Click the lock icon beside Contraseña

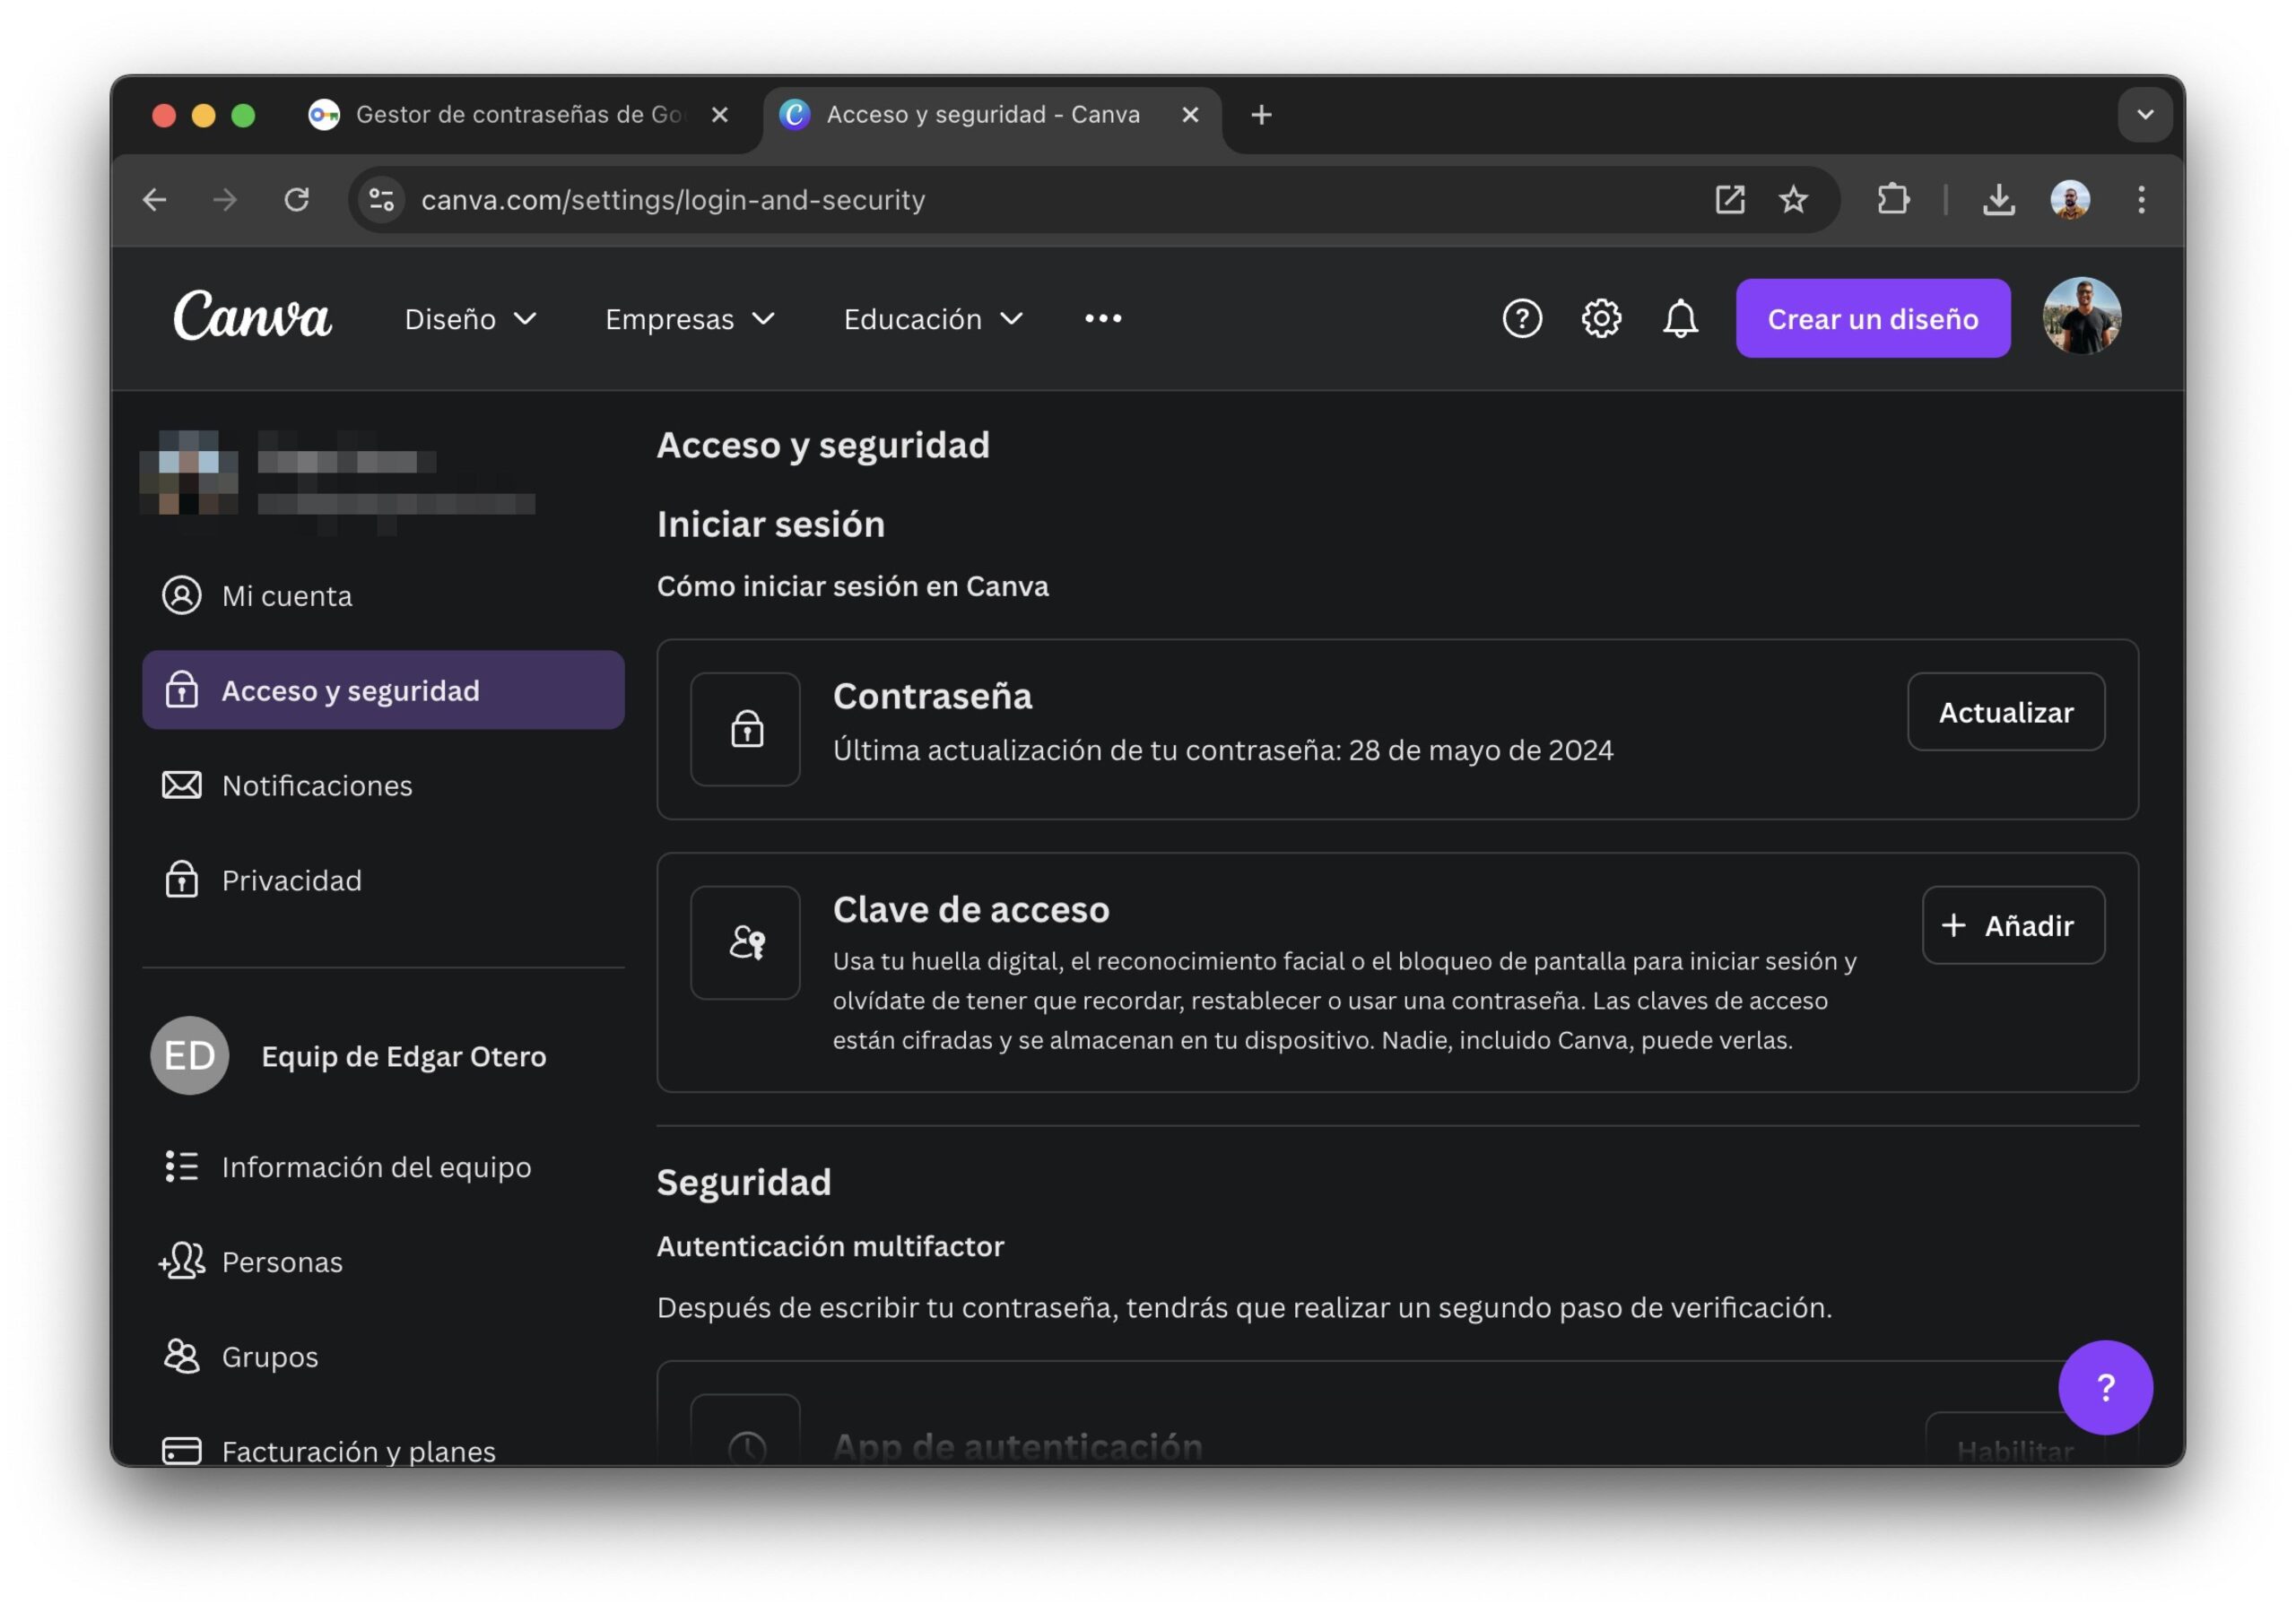click(746, 729)
